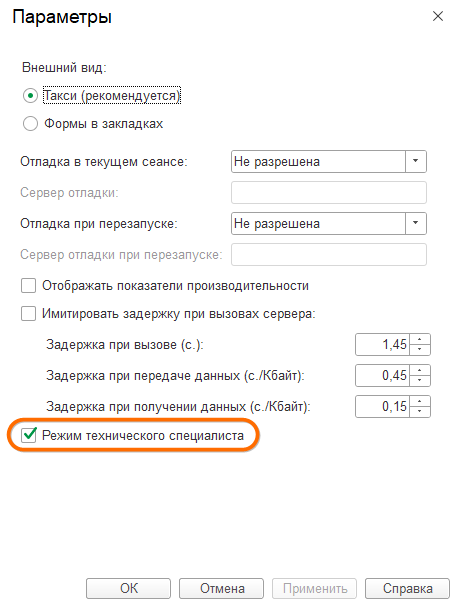Confirm settings with the ОК button
This screenshot has height=604, width=458.
point(128,589)
